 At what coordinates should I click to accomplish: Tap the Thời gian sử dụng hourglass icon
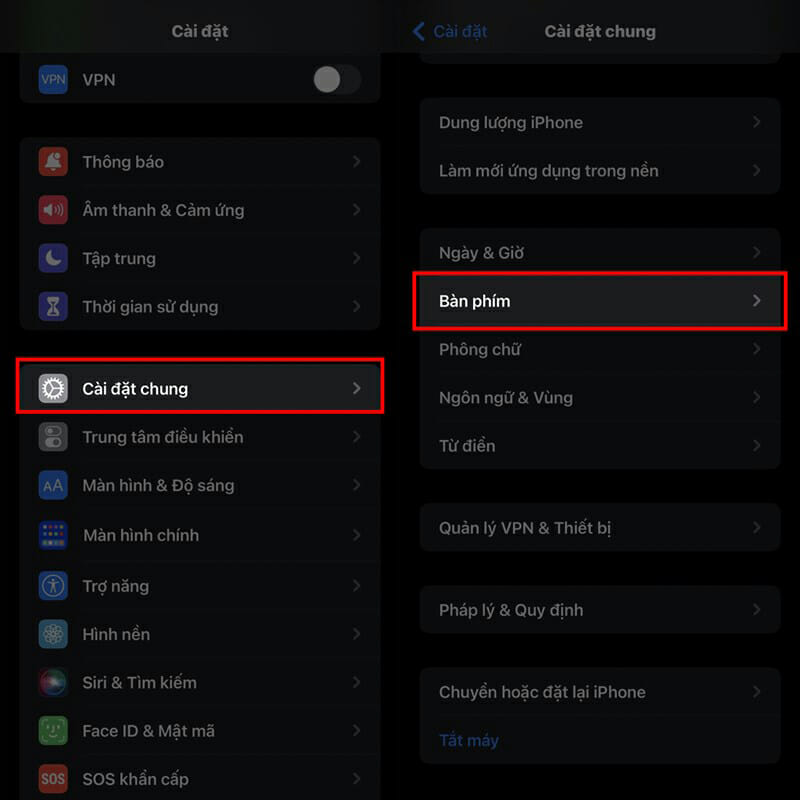(53, 307)
